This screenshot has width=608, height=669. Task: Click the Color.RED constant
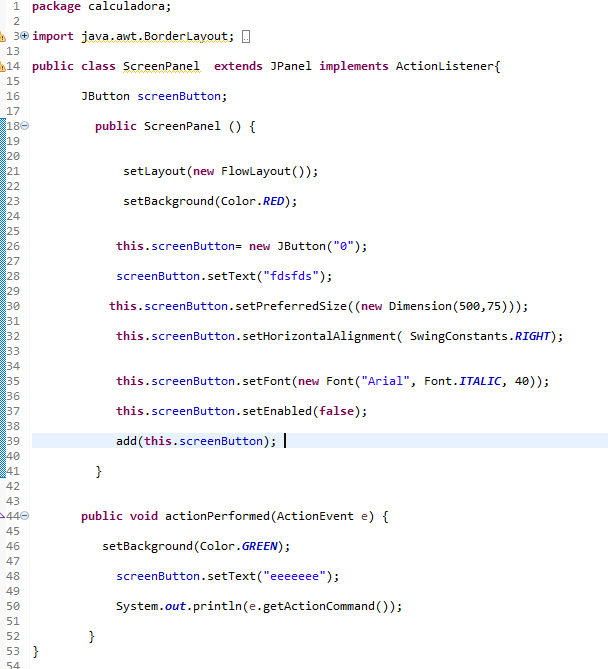point(252,201)
